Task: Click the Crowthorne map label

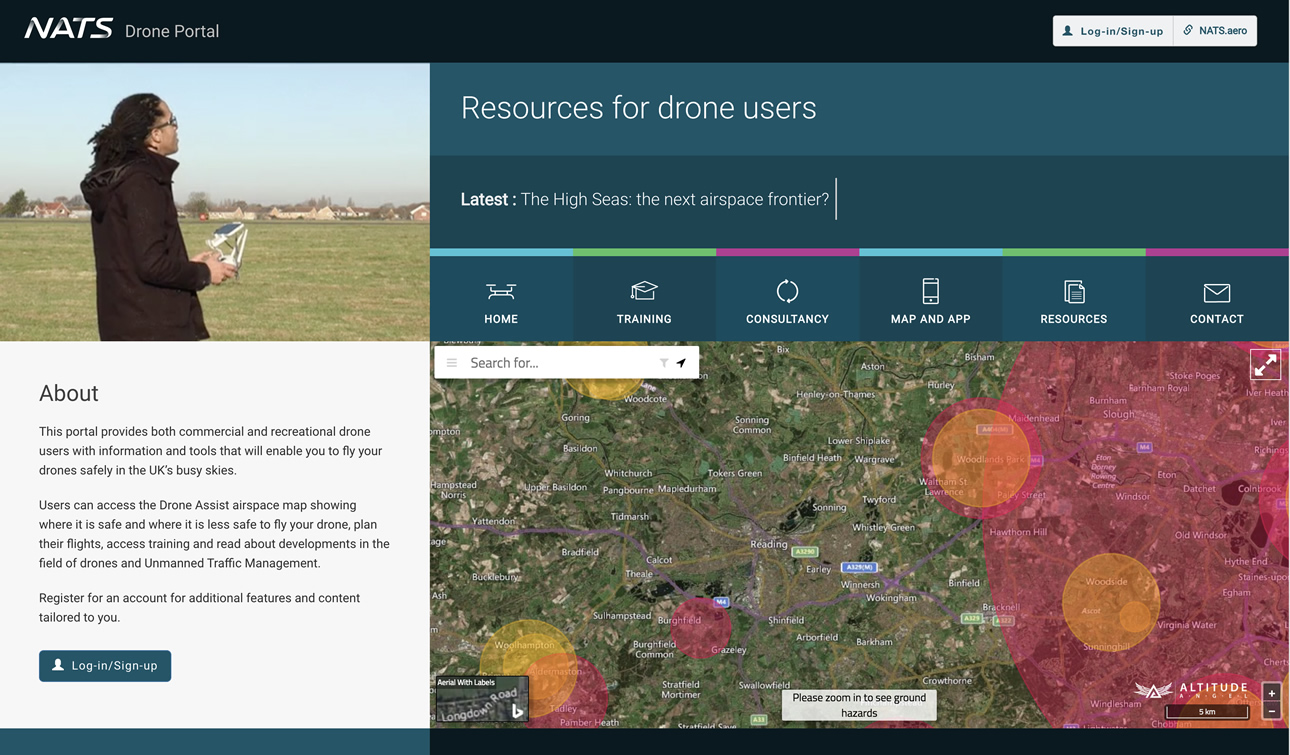Action: [x=946, y=681]
